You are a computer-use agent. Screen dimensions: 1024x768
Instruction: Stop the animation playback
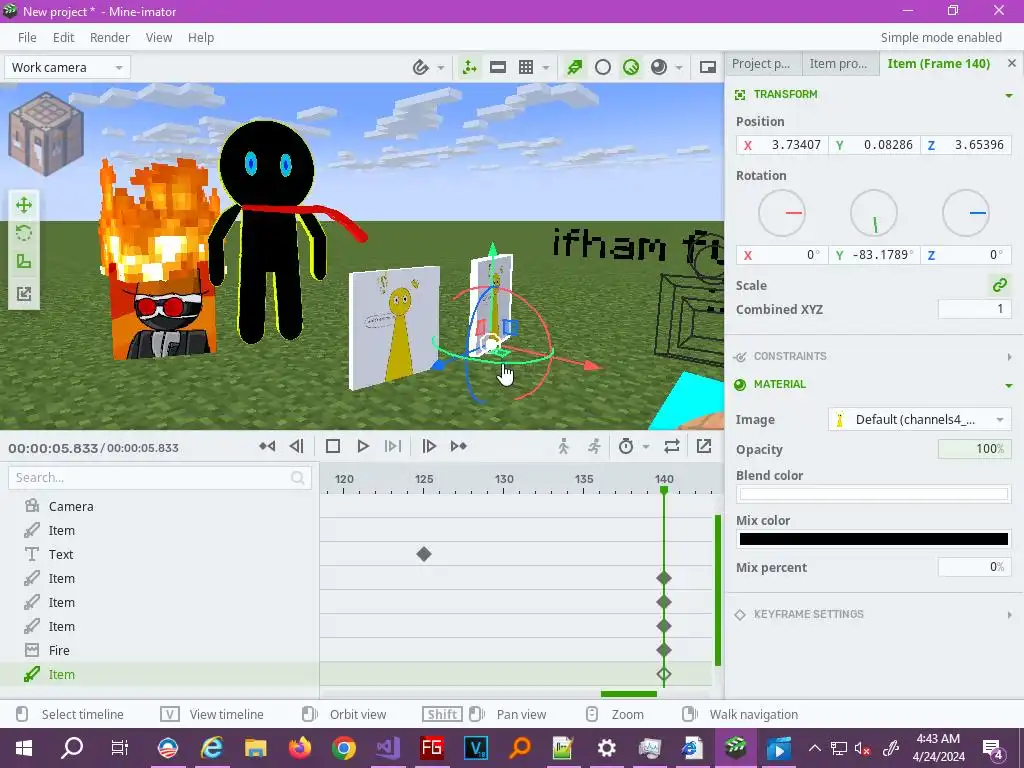(x=332, y=446)
